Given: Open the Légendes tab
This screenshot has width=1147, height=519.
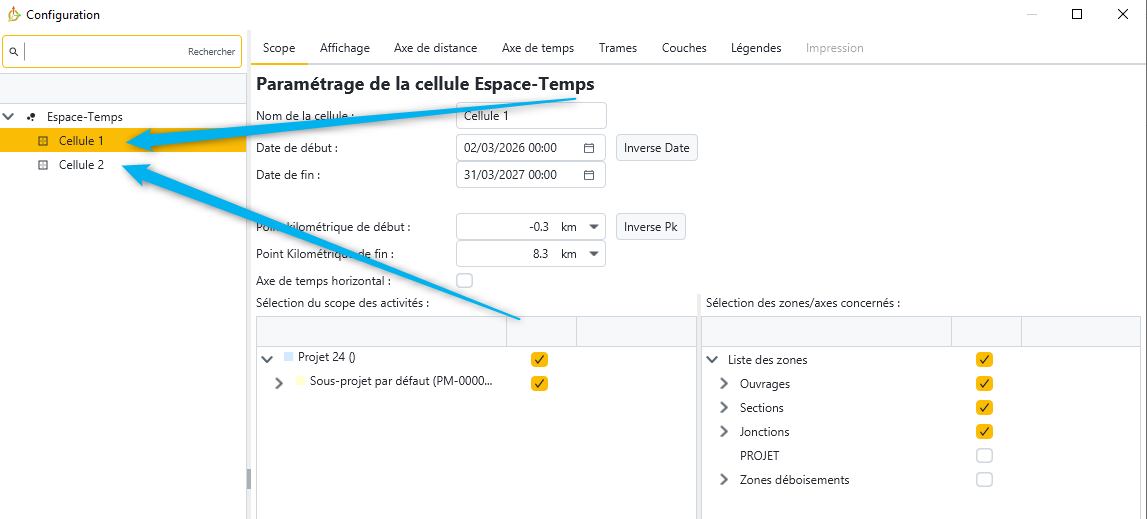Looking at the screenshot, I should pos(755,48).
